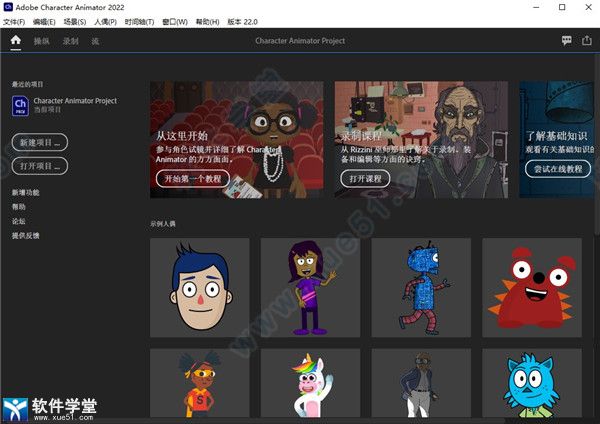
Task: Open recent Character Animator Project entry
Action: tap(64, 105)
